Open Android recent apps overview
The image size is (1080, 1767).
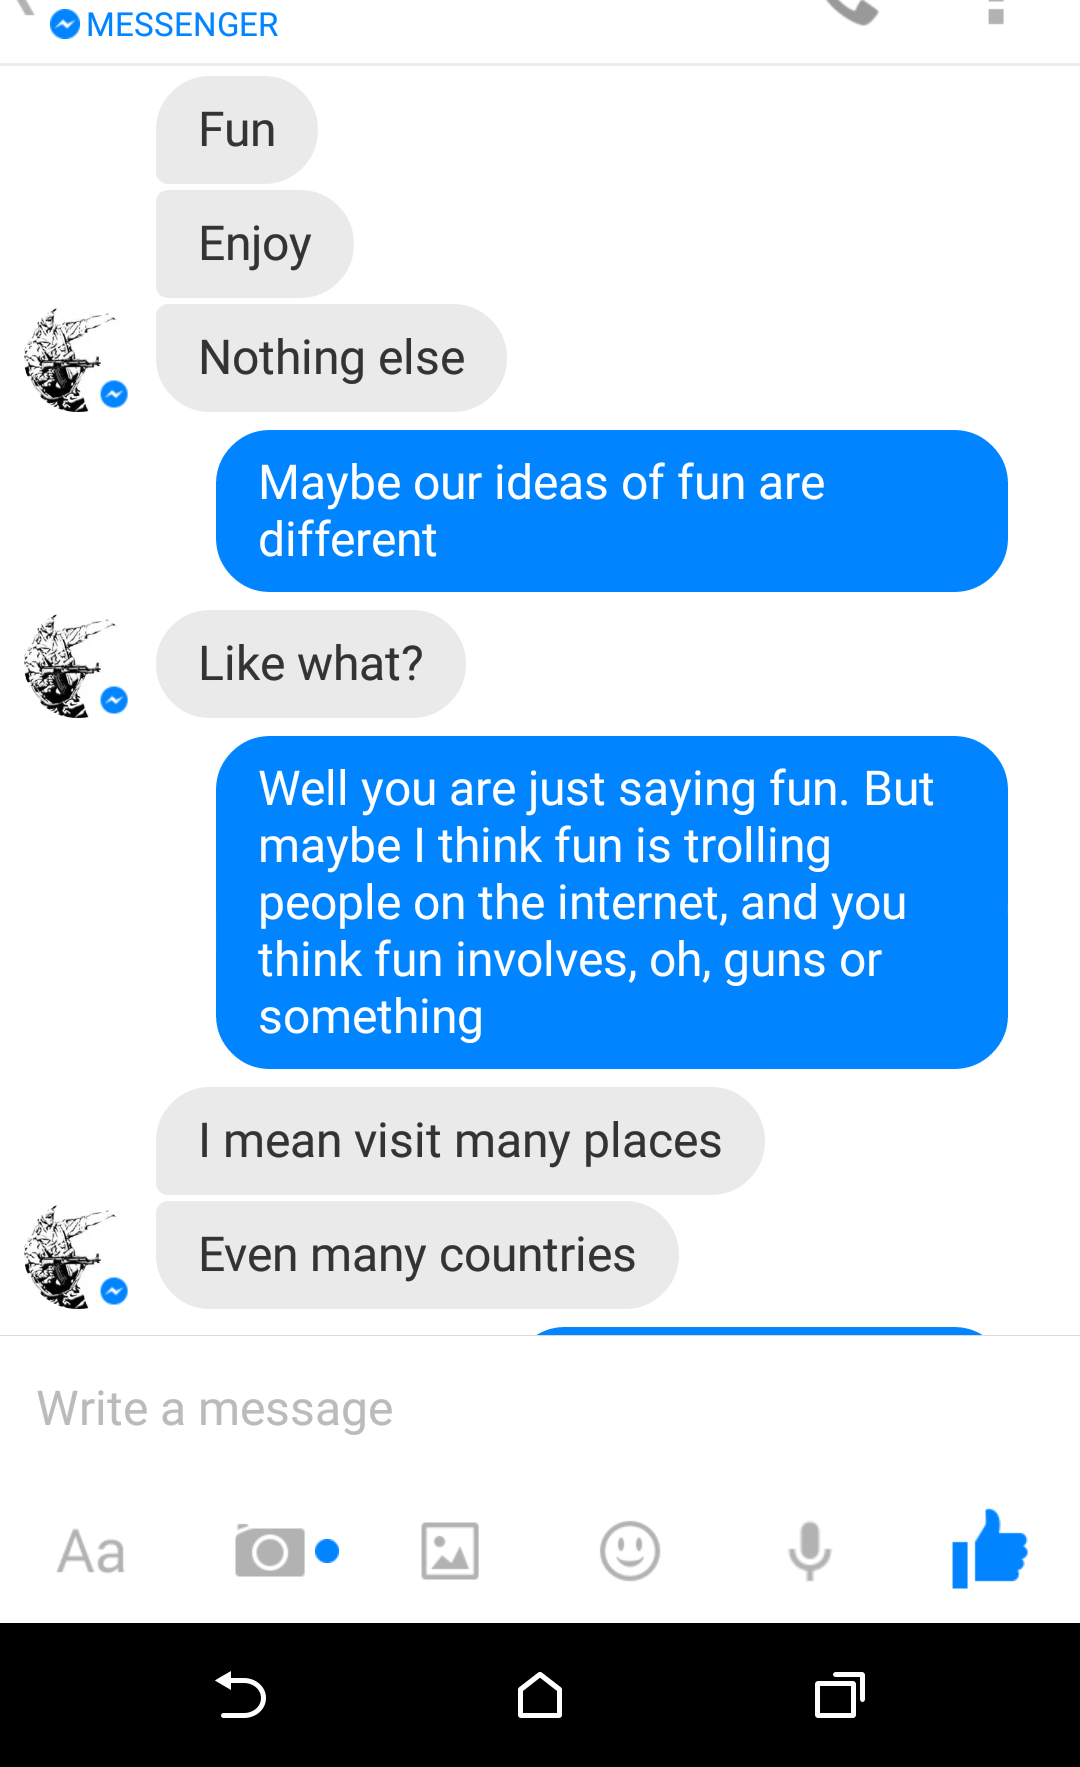point(839,1695)
